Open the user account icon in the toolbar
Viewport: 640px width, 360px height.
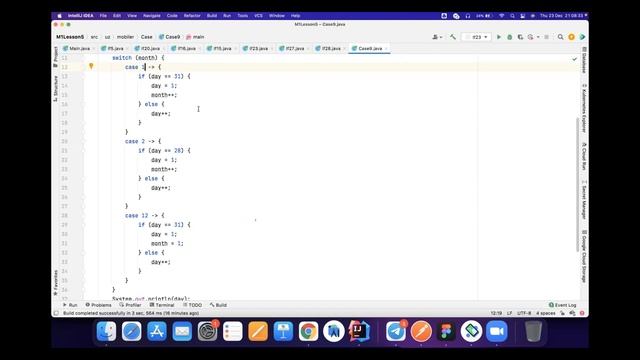[436, 37]
